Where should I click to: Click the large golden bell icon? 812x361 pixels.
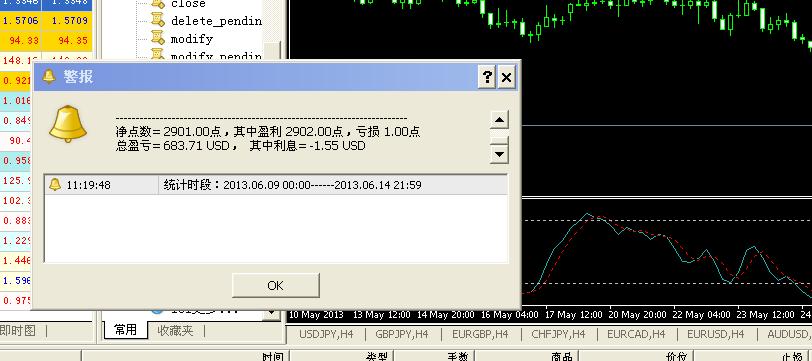click(x=68, y=124)
